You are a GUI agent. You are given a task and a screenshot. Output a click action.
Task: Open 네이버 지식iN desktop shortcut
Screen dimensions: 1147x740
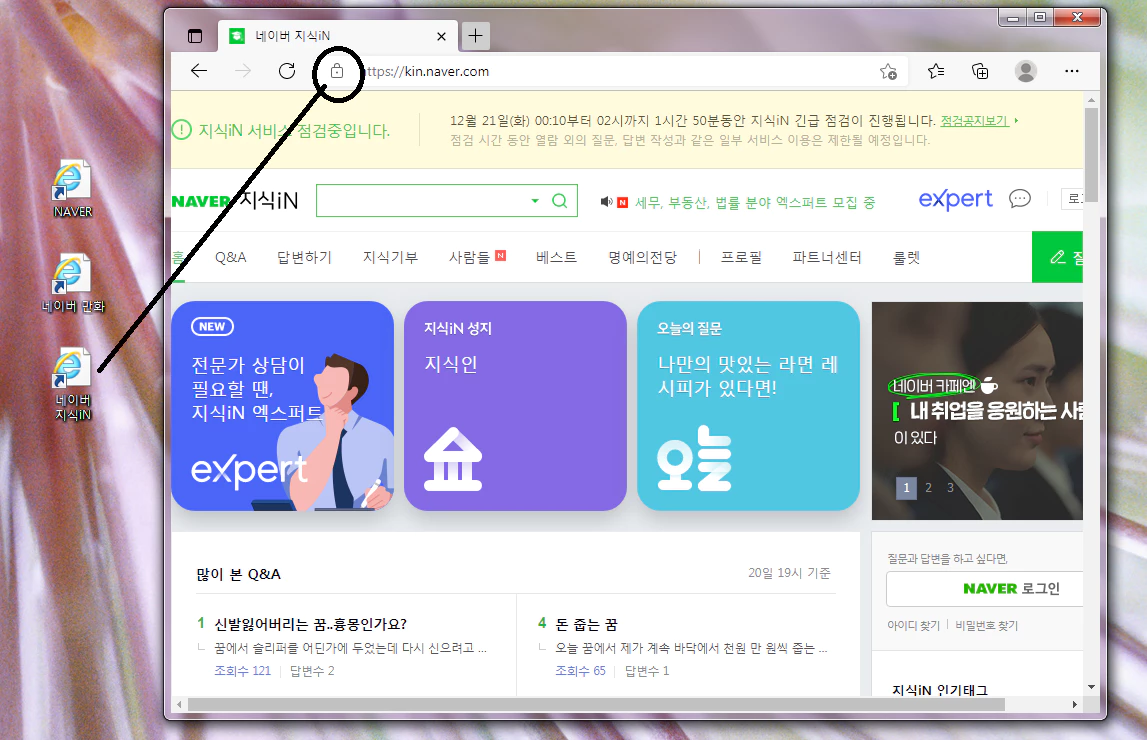tap(72, 384)
